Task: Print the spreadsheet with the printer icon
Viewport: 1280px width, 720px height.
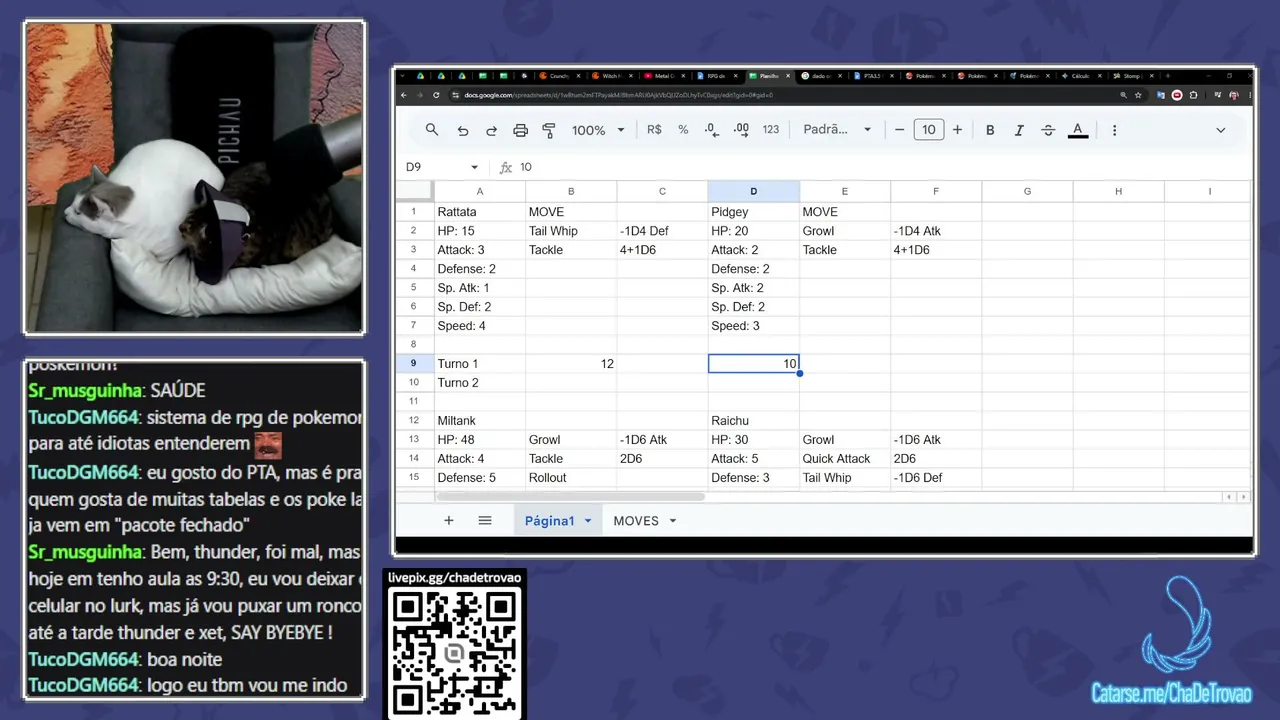Action: click(x=520, y=130)
